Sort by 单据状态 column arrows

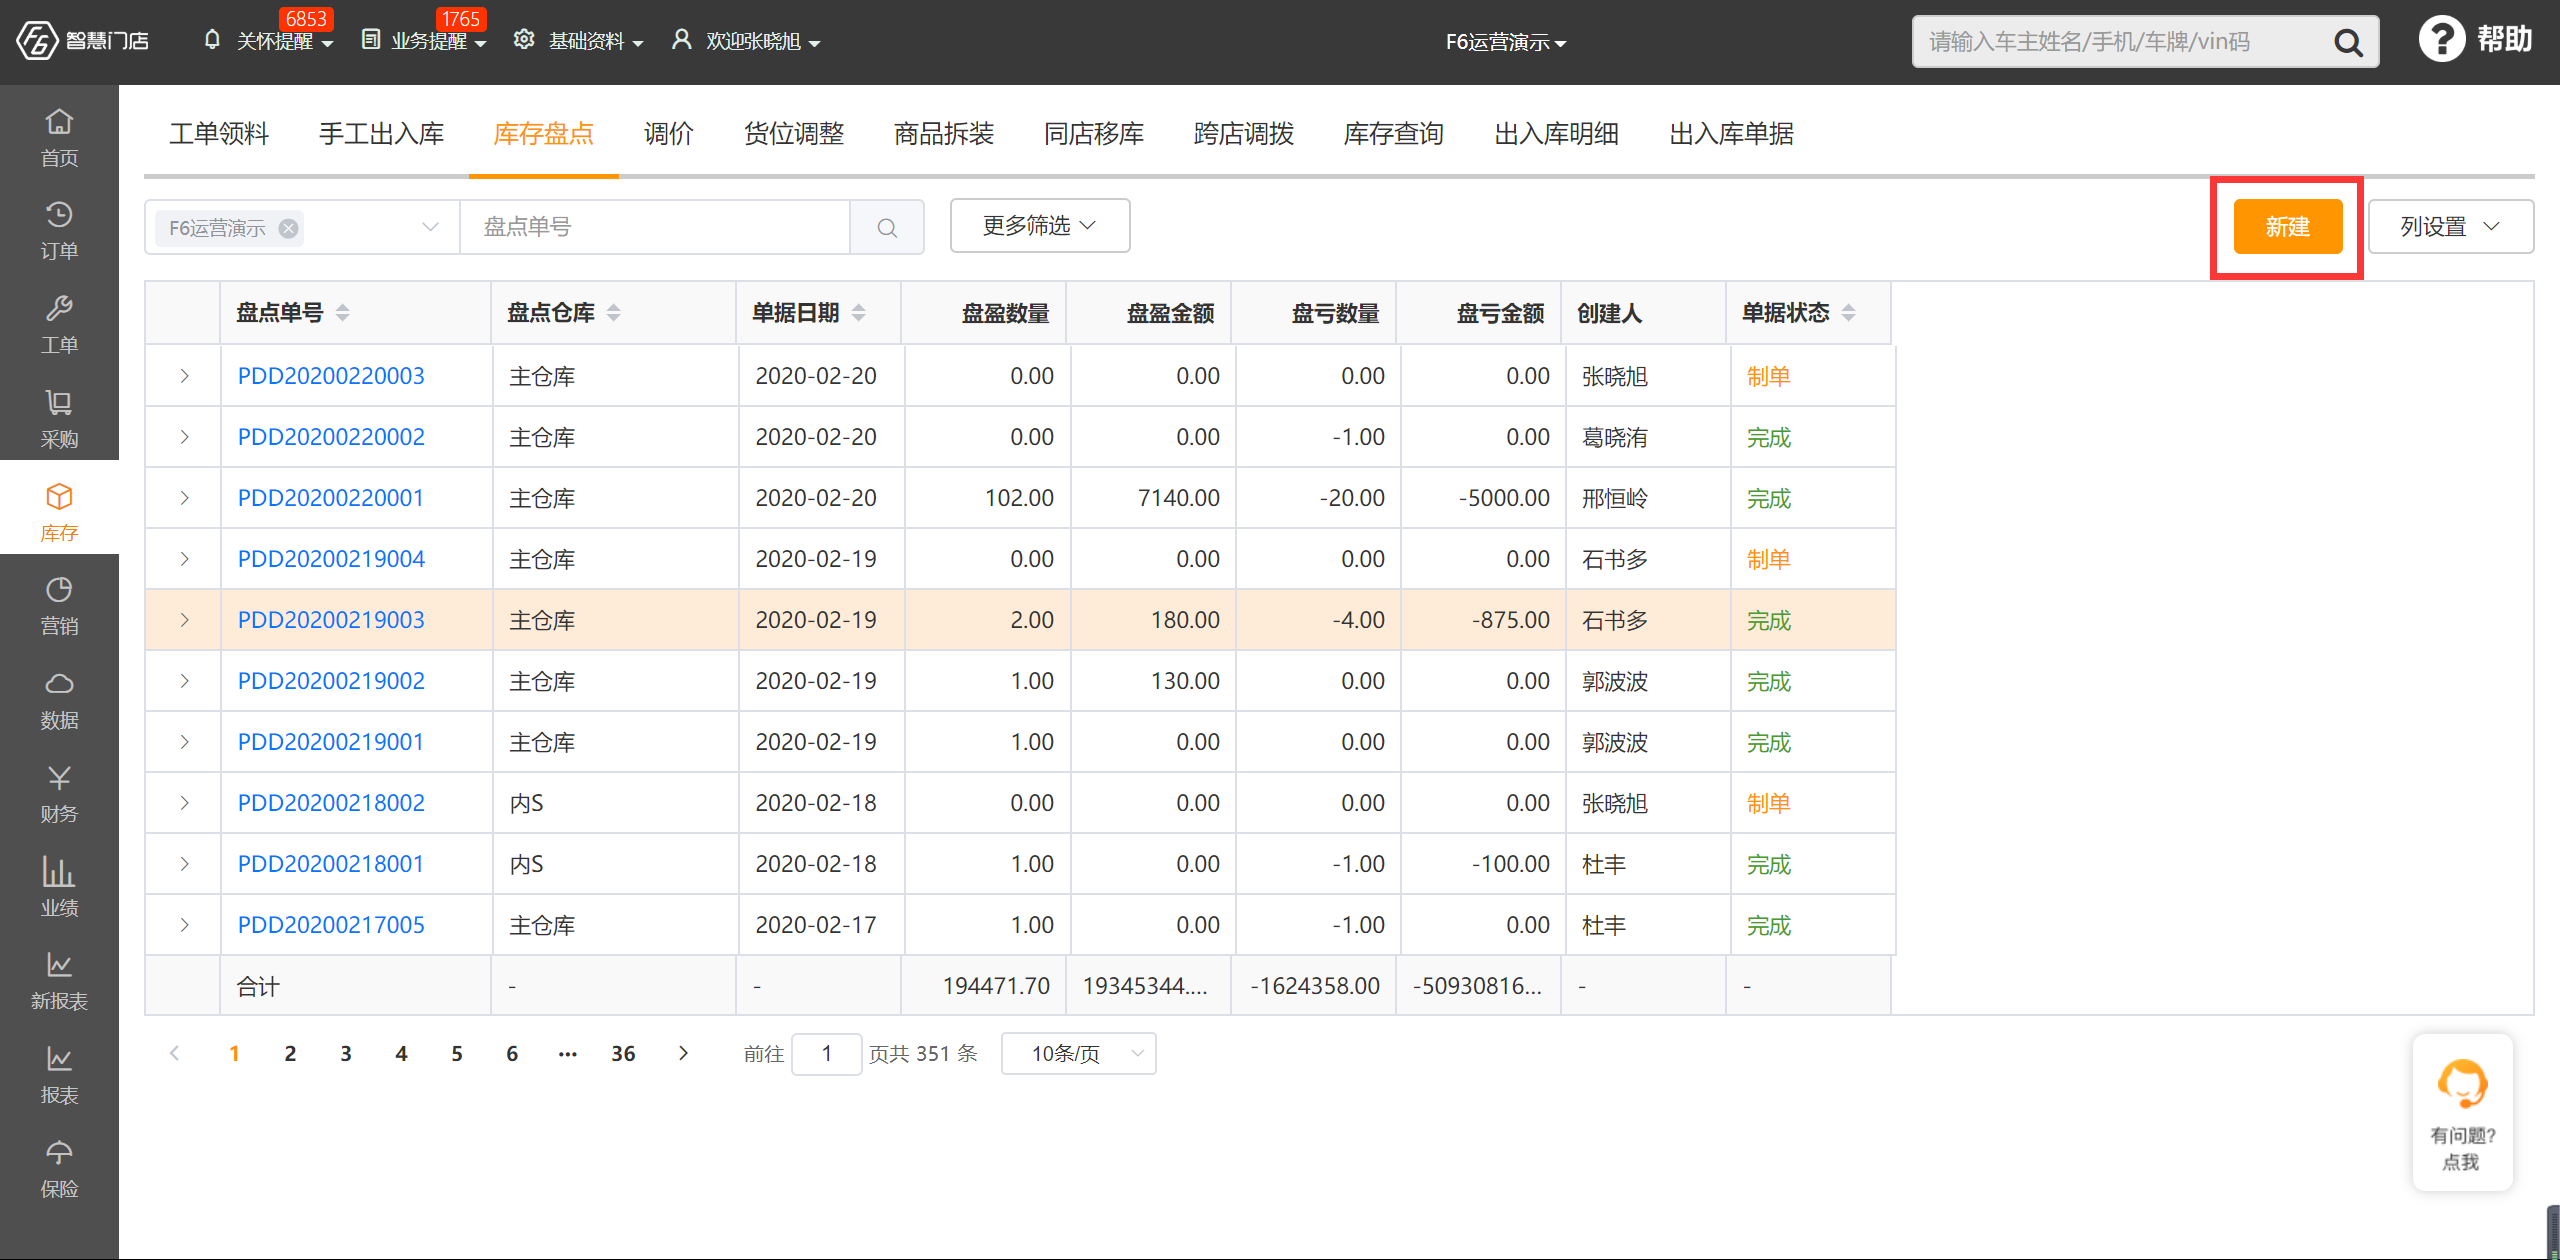[x=1848, y=313]
